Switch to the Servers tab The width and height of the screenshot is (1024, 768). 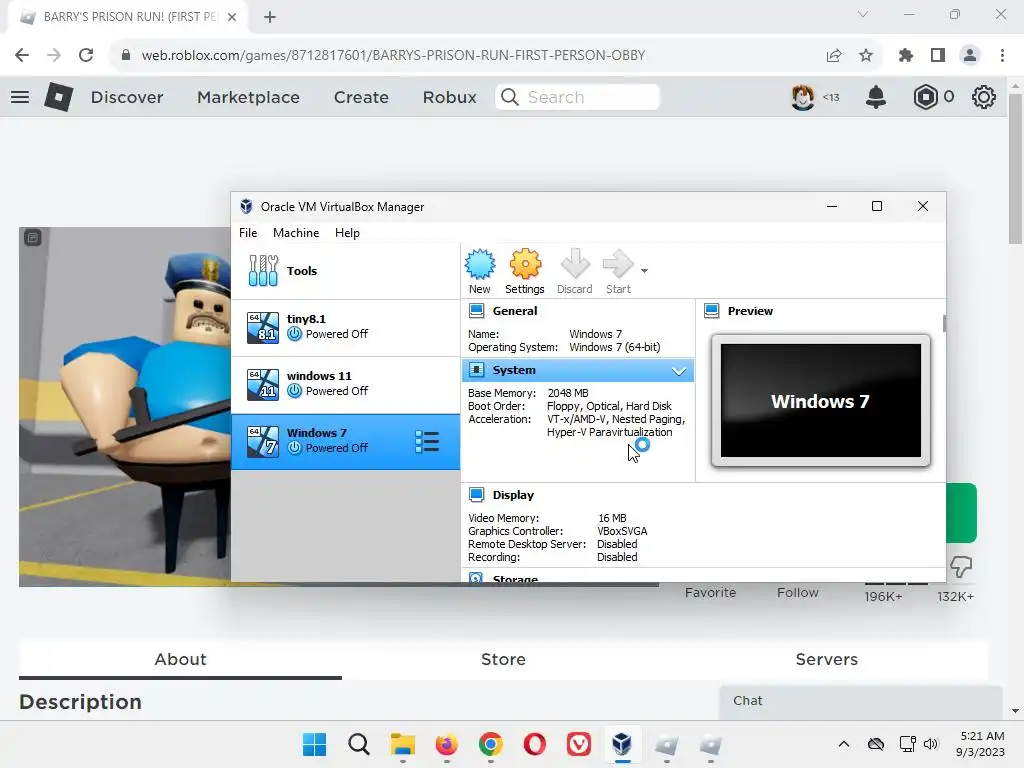pyautogui.click(x=826, y=660)
